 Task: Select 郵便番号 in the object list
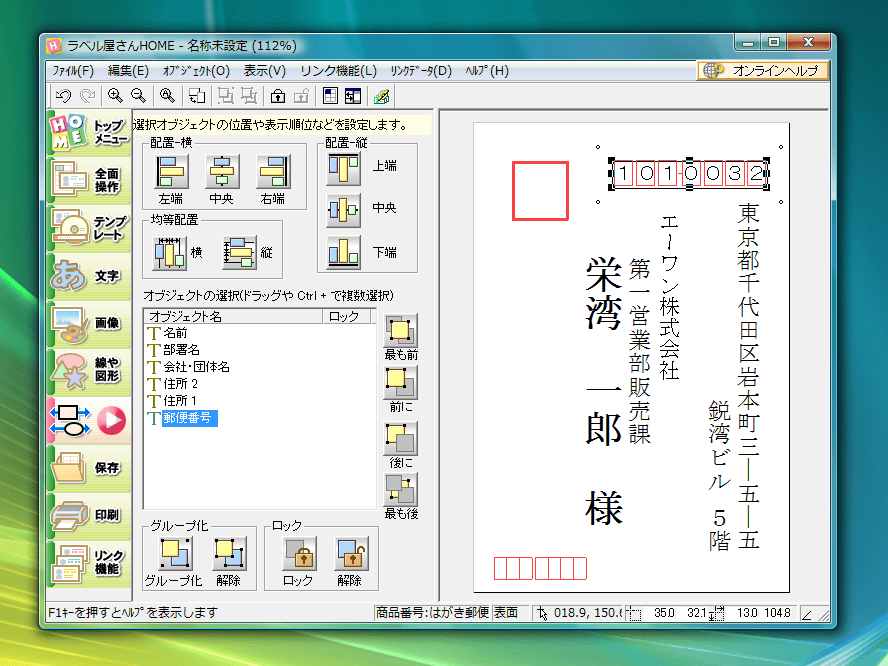189,418
